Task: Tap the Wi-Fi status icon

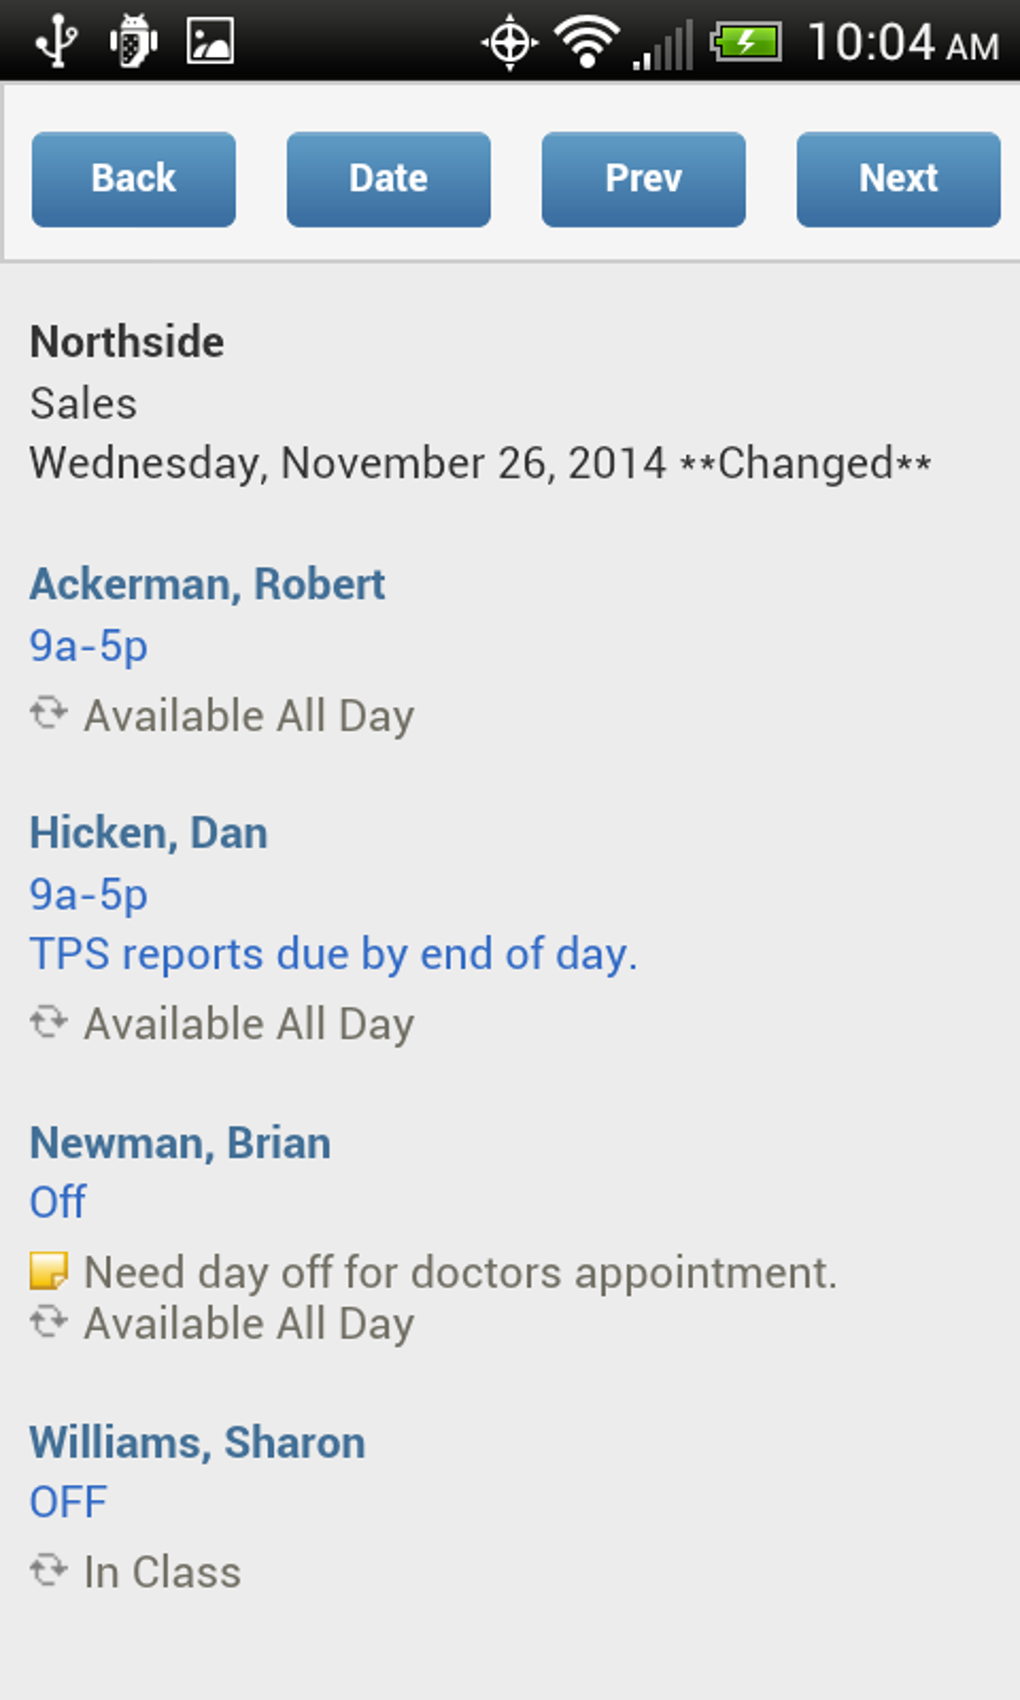Action: click(x=587, y=42)
